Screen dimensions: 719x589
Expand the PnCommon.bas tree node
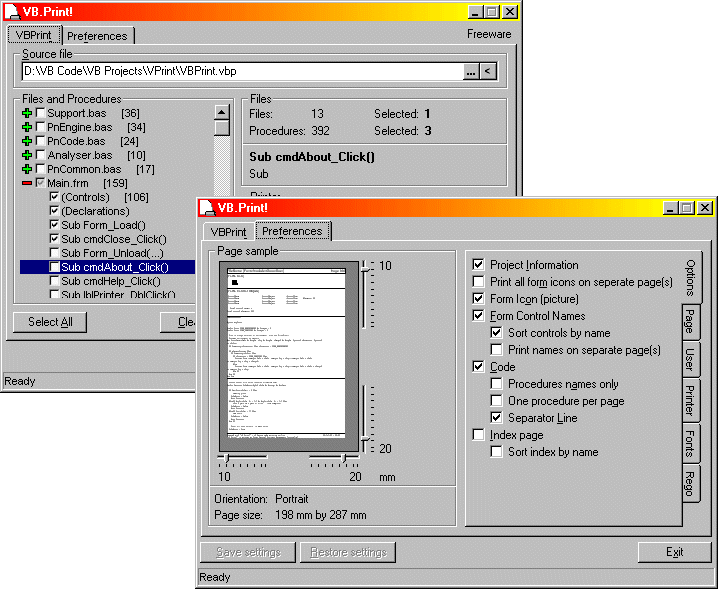[27, 169]
